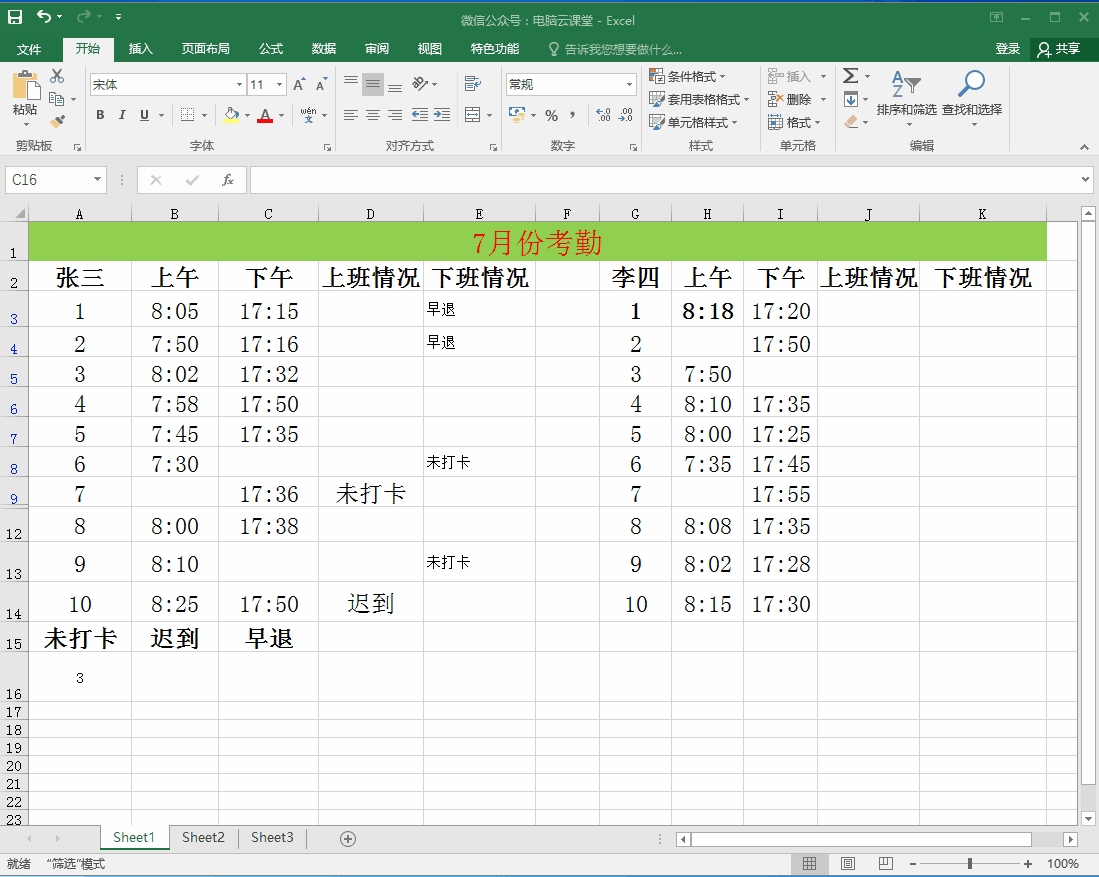This screenshot has width=1099, height=877.
Task: Toggle align text left
Action: tap(351, 115)
